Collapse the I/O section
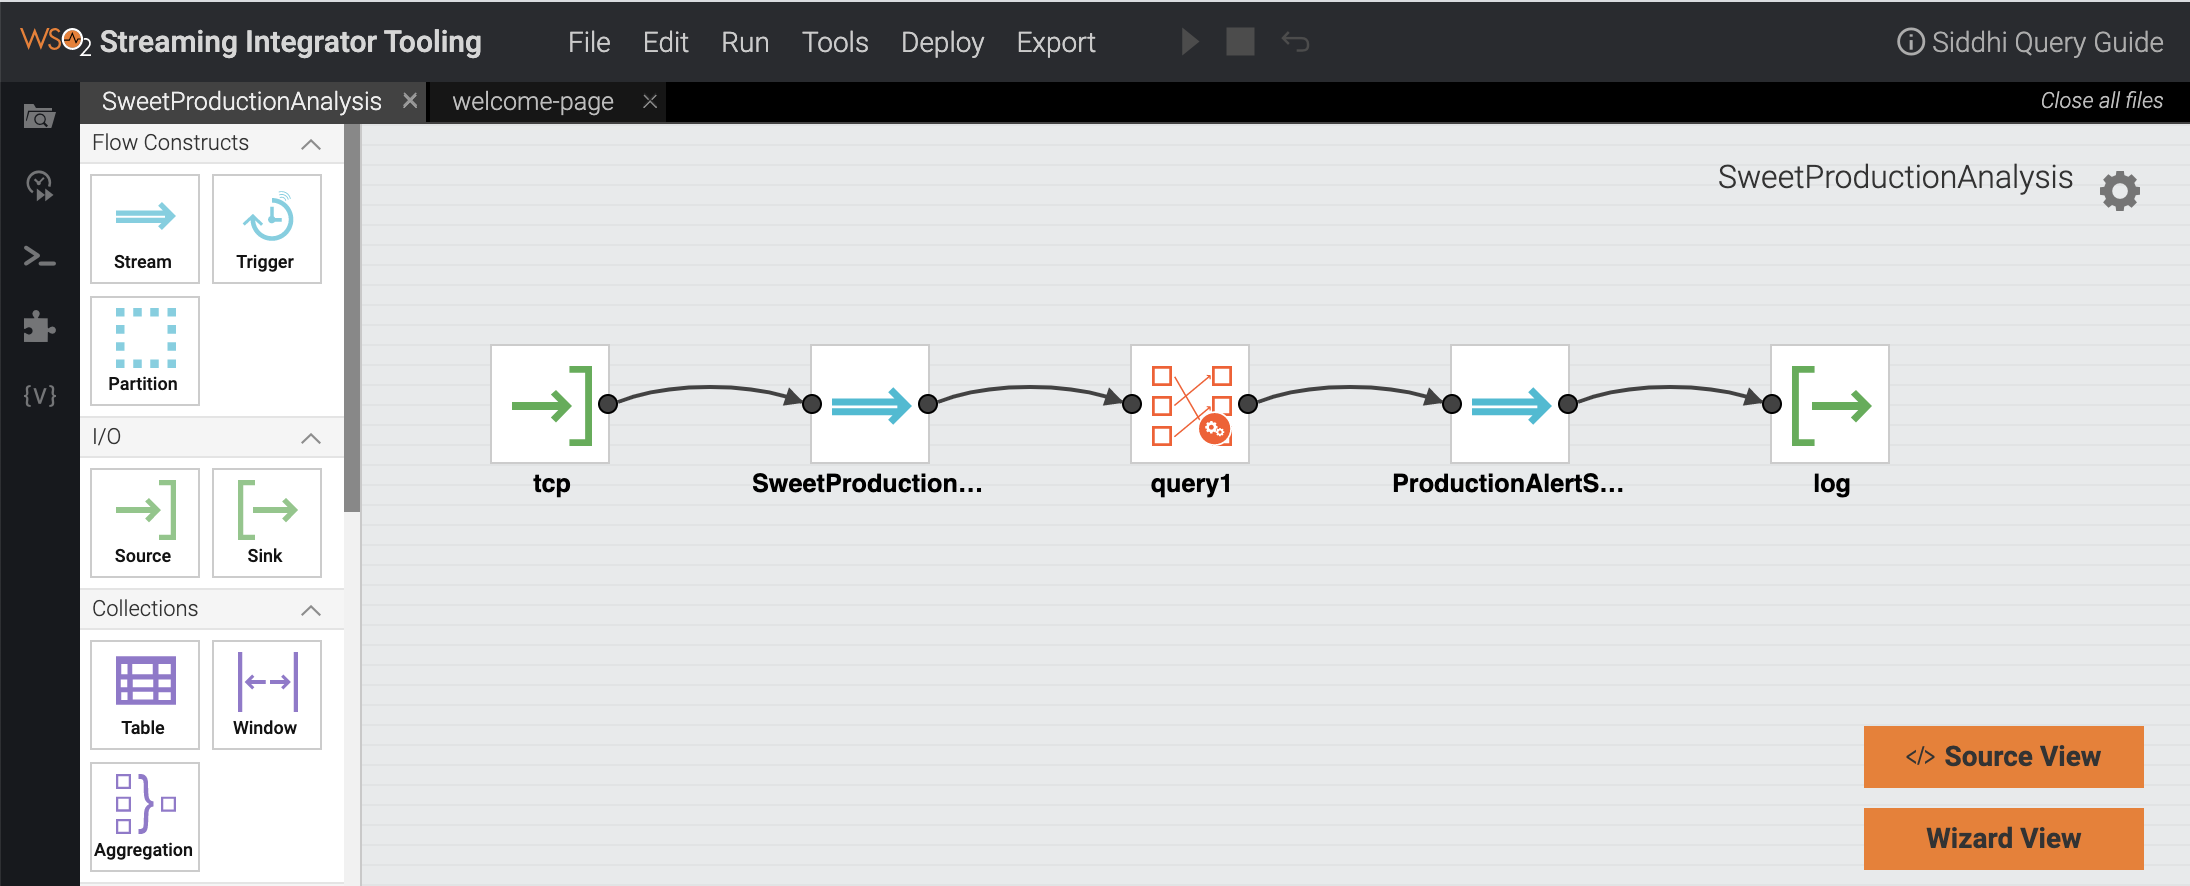Screen dimensions: 2190x886 (311, 438)
